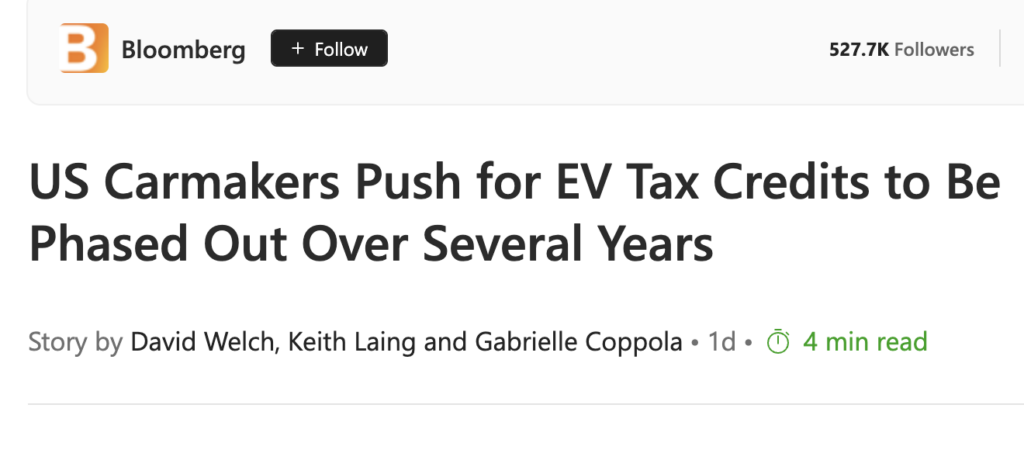This screenshot has width=1024, height=453.
Task: Click the 527.7K follower count
Action: coord(859,50)
